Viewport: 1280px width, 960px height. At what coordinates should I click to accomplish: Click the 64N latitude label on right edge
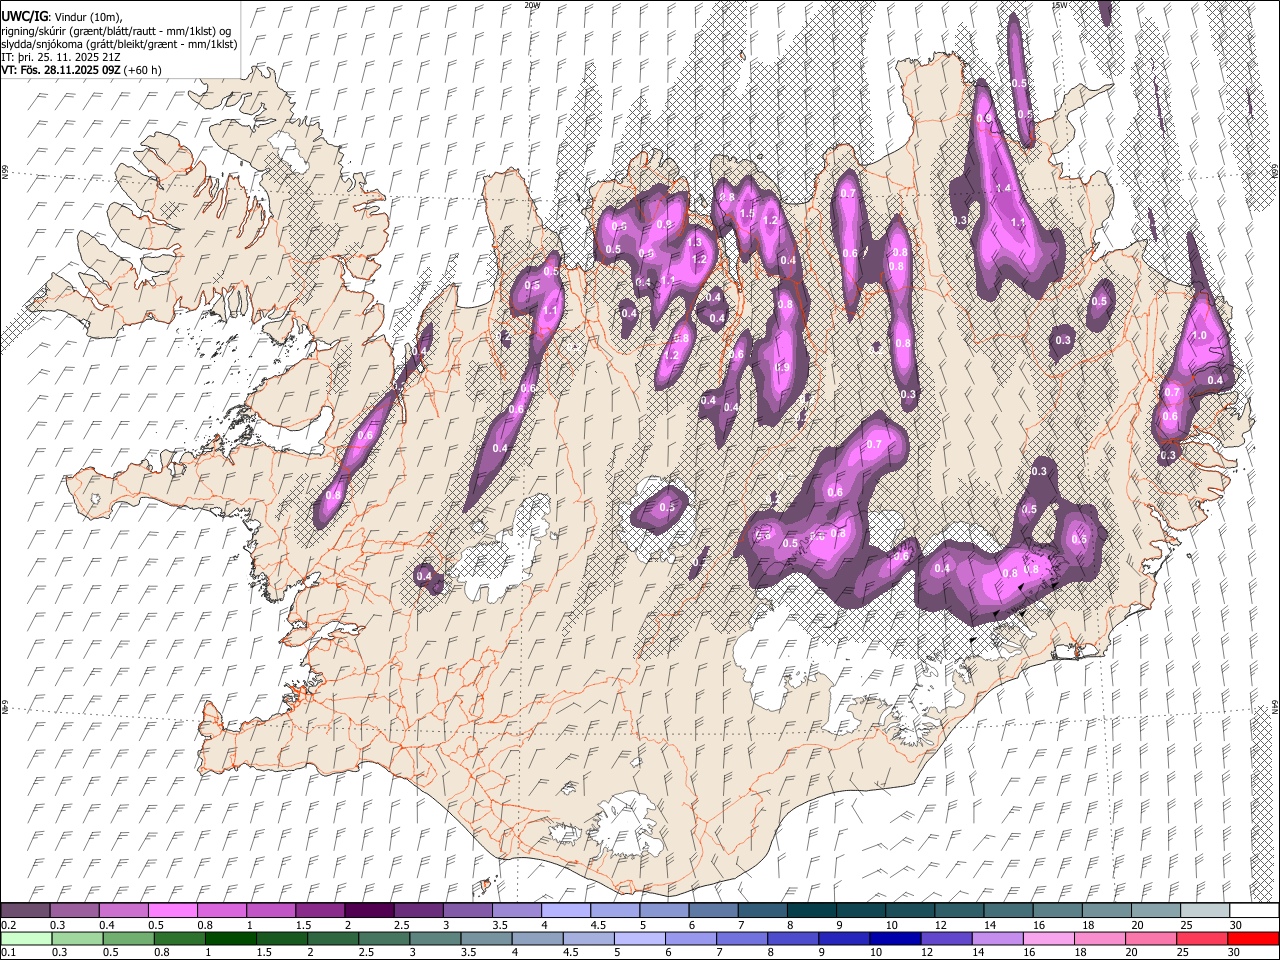click(1275, 707)
